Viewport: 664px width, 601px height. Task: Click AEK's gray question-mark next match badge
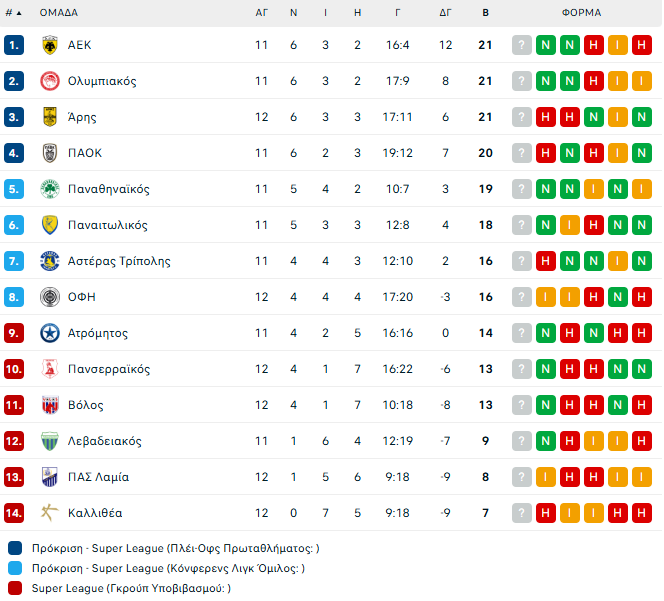[x=521, y=45]
